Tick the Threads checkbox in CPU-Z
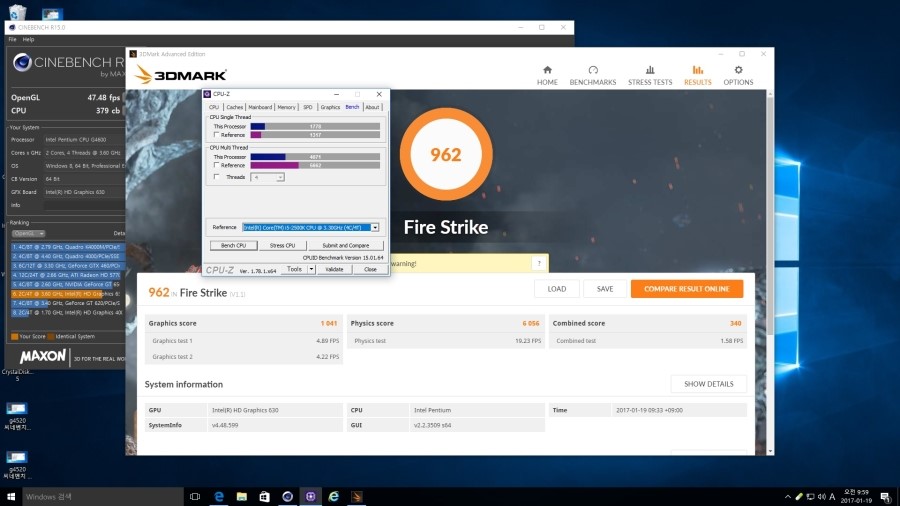The width and height of the screenshot is (900, 506). click(x=216, y=177)
